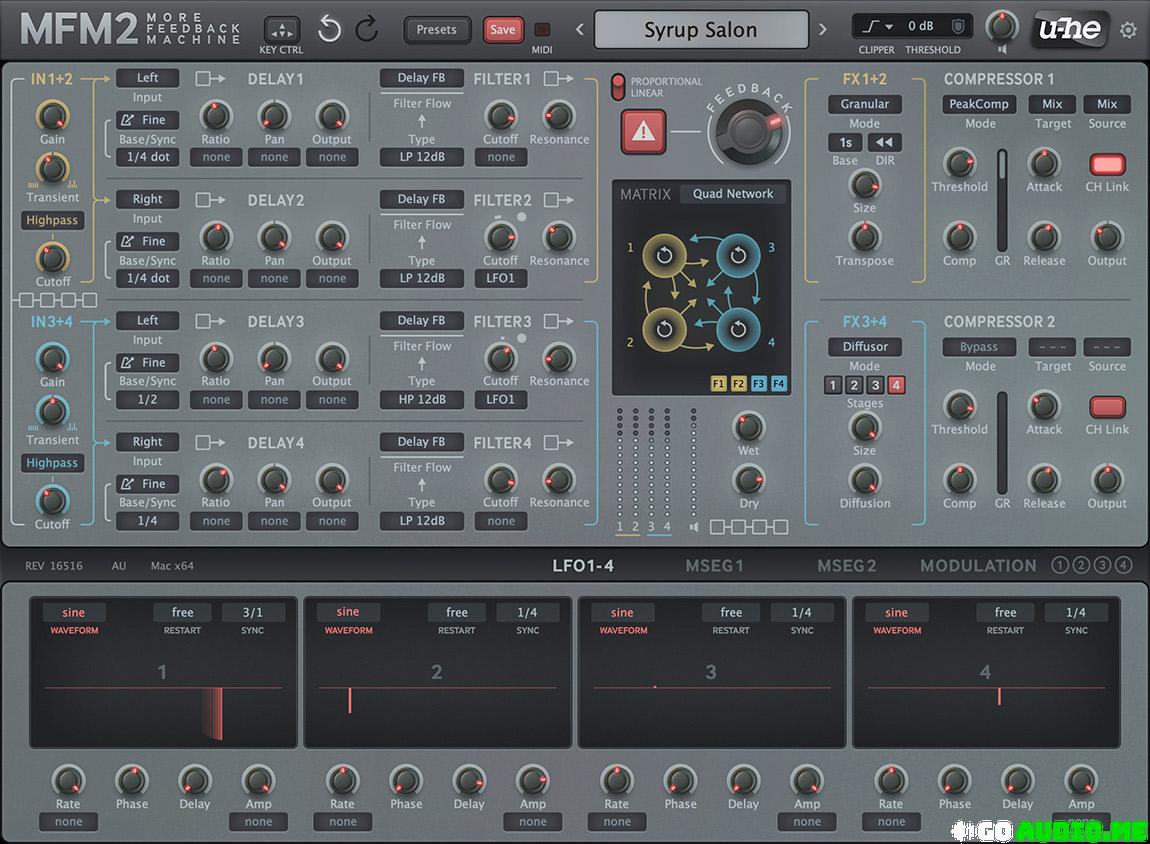The image size is (1150, 844).
Task: Click the red feedback panic warning icon
Action: (643, 131)
